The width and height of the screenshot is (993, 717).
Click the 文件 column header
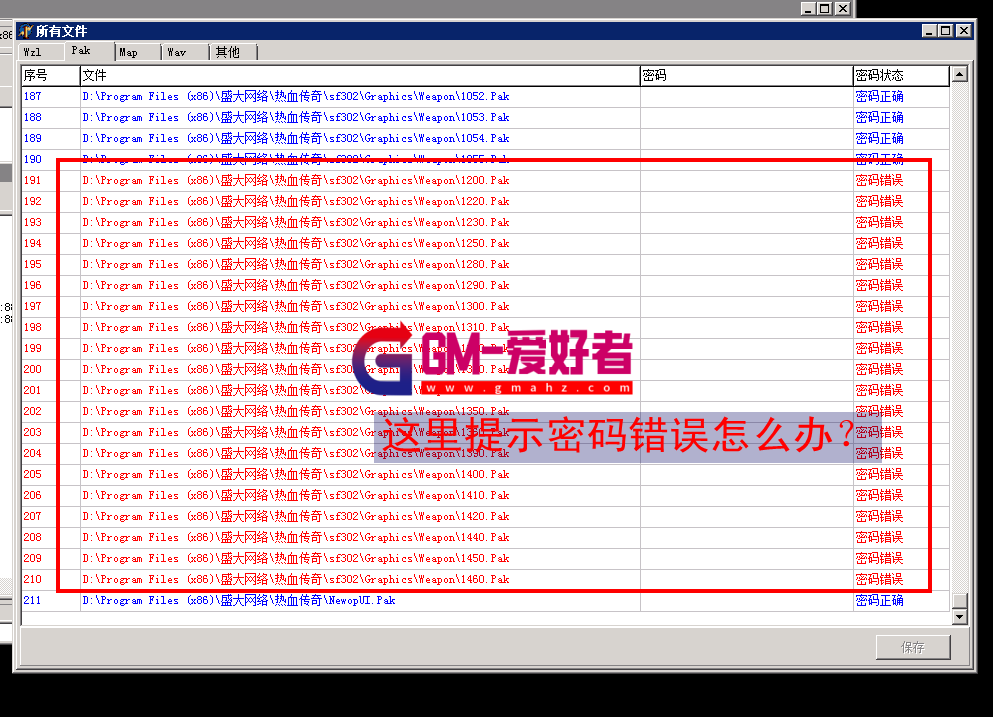coord(360,75)
